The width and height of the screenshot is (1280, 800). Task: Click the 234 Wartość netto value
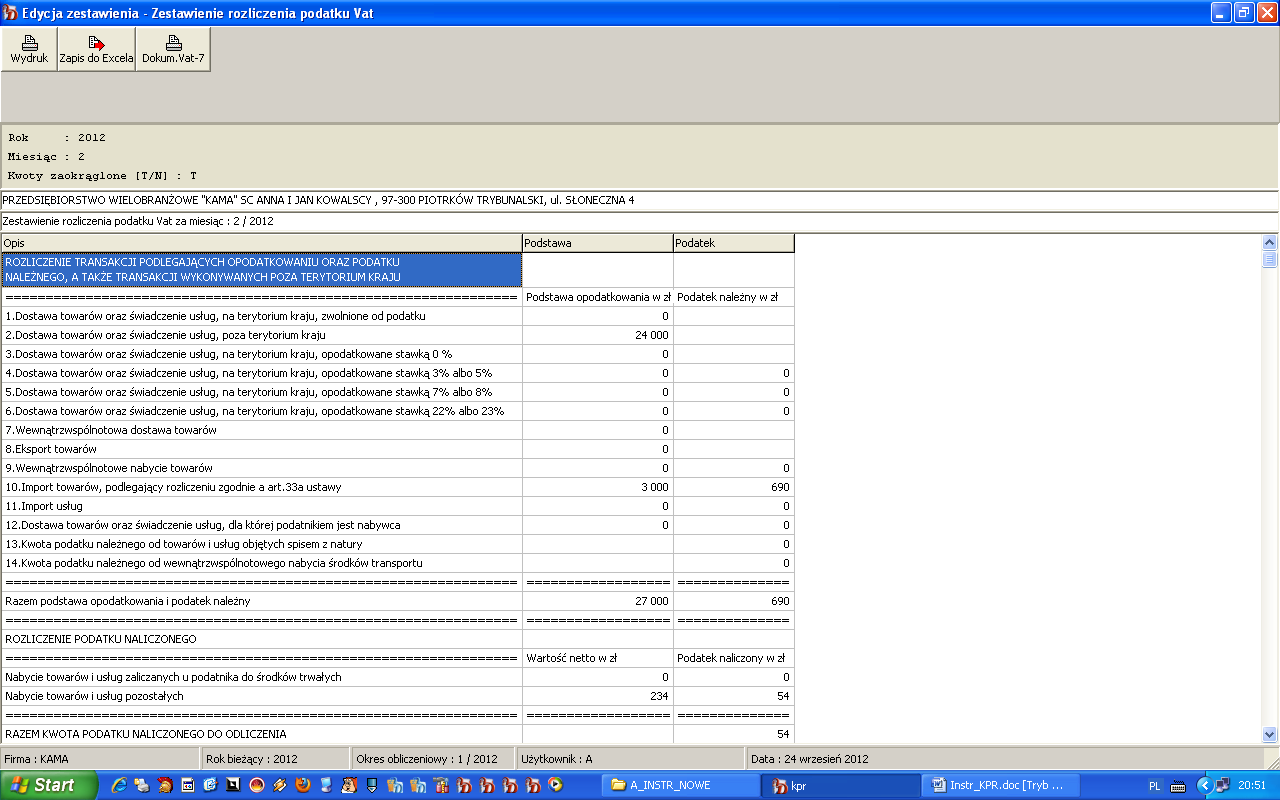(598, 696)
